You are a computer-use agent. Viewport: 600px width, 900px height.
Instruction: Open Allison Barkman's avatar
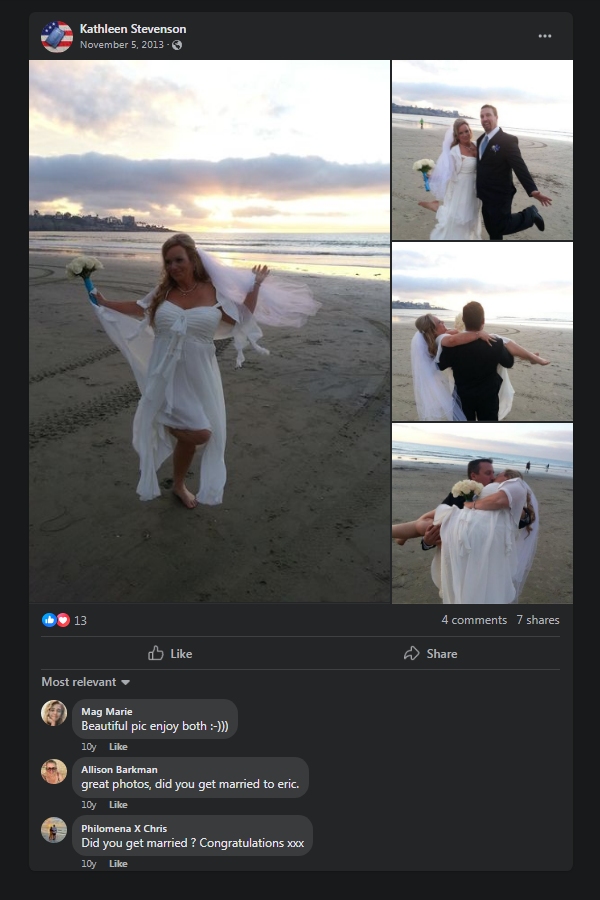pos(54,771)
